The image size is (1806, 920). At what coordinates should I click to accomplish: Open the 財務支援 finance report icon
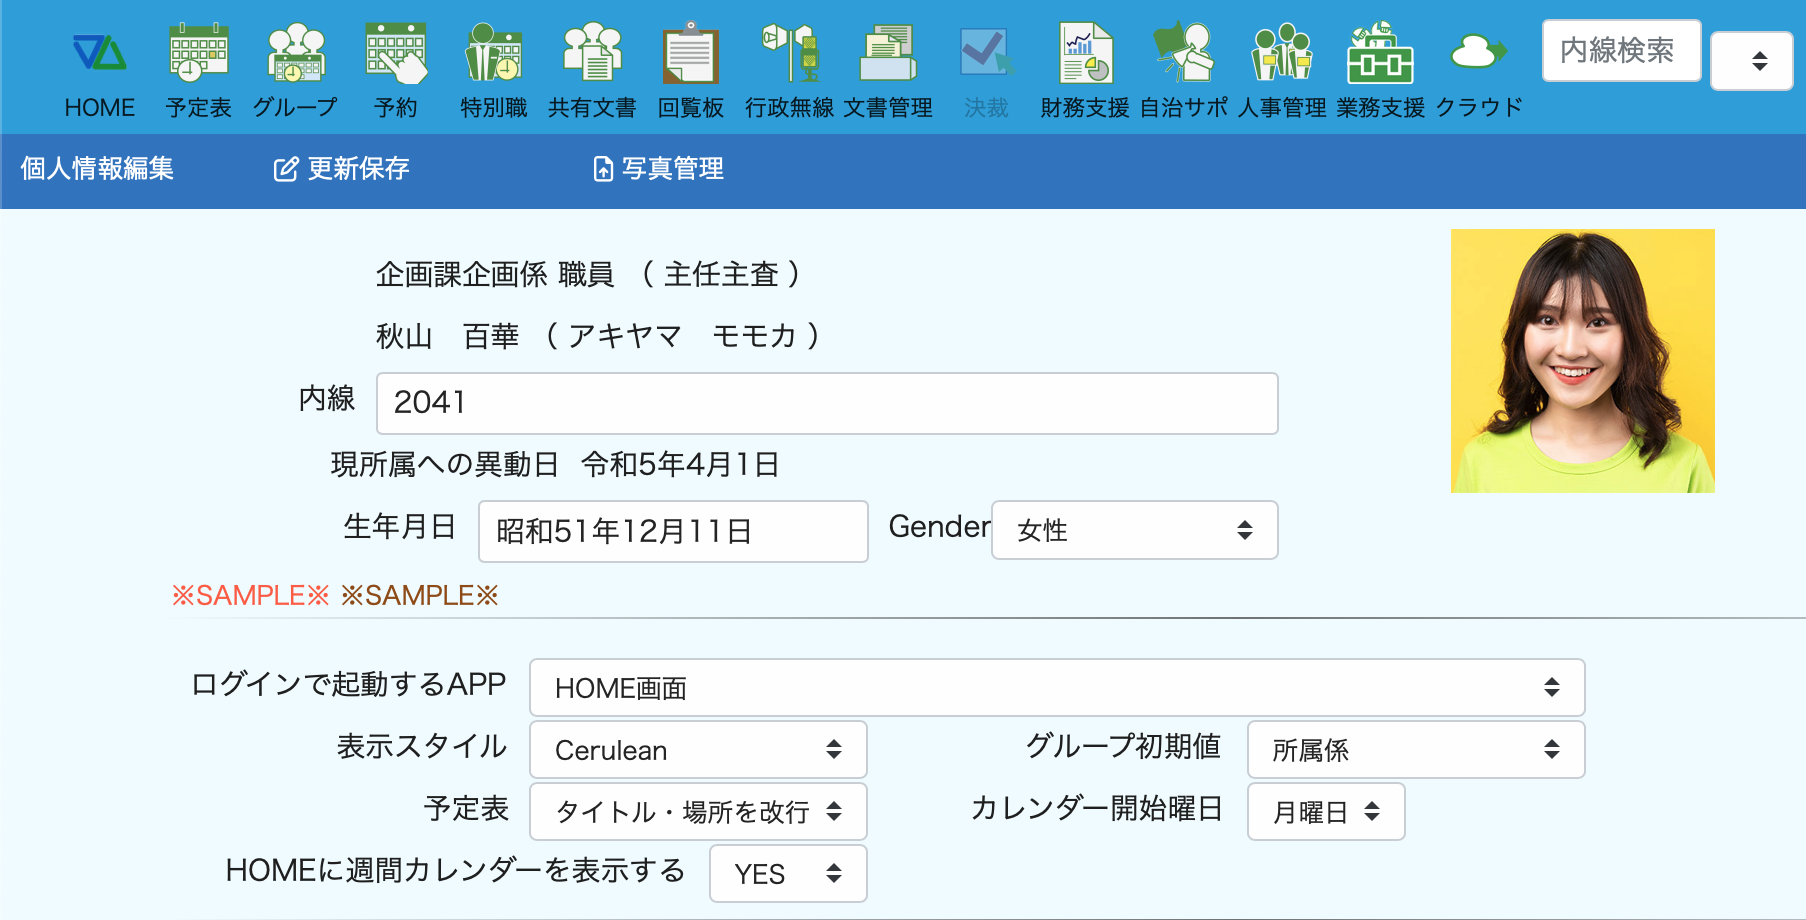[x=1085, y=53]
